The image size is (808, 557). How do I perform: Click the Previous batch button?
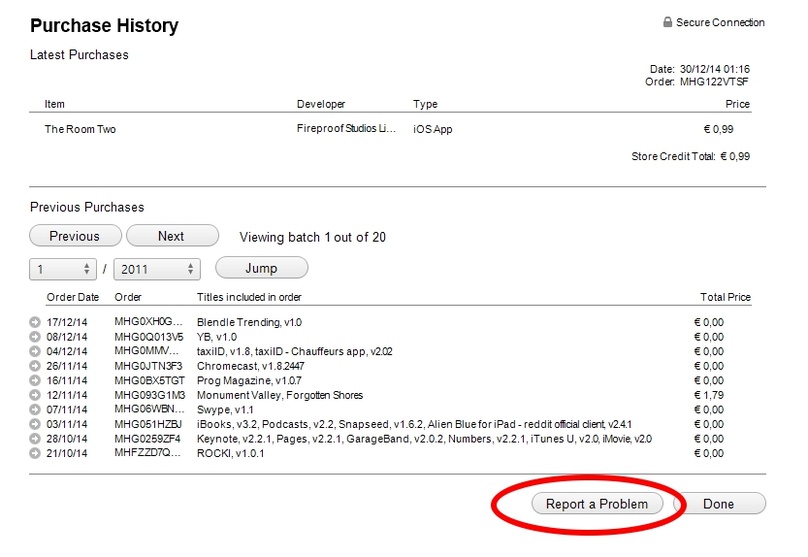coord(75,236)
